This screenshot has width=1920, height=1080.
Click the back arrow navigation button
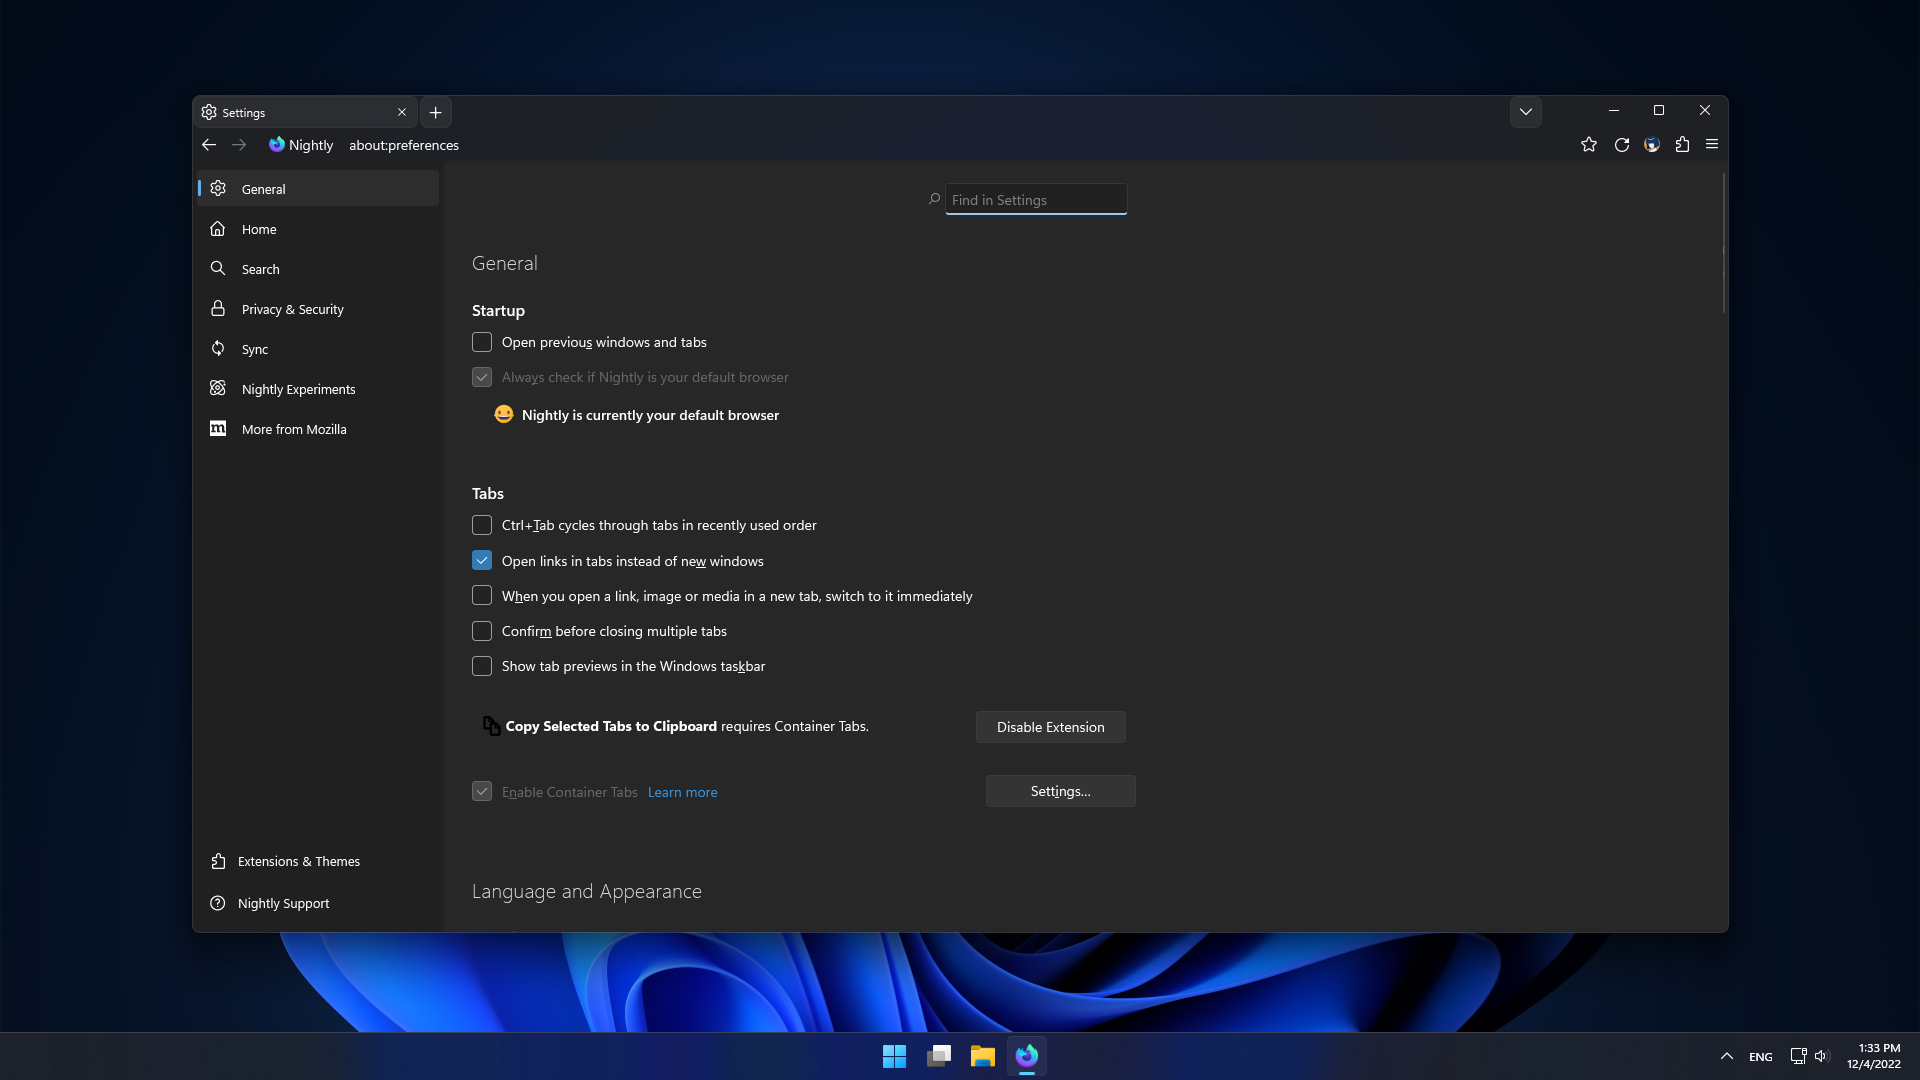point(209,145)
